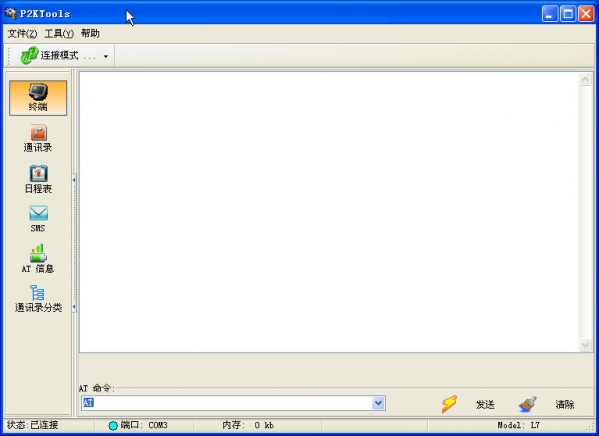Expand the AT command history dropdown
Screen dimensions: 599x436
(378, 403)
